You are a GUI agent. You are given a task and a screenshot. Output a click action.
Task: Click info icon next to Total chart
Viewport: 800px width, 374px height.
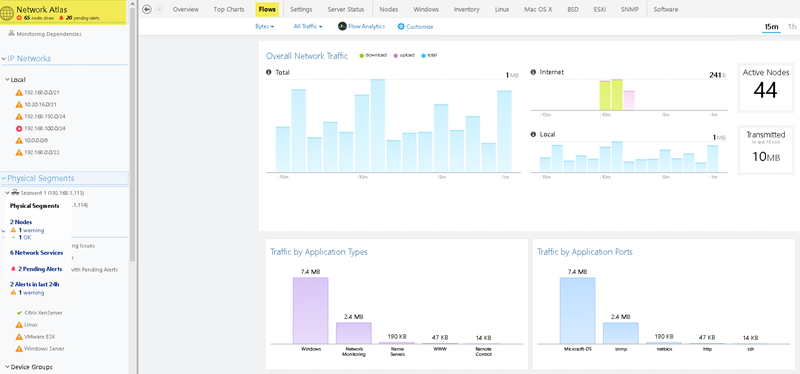pyautogui.click(x=269, y=72)
